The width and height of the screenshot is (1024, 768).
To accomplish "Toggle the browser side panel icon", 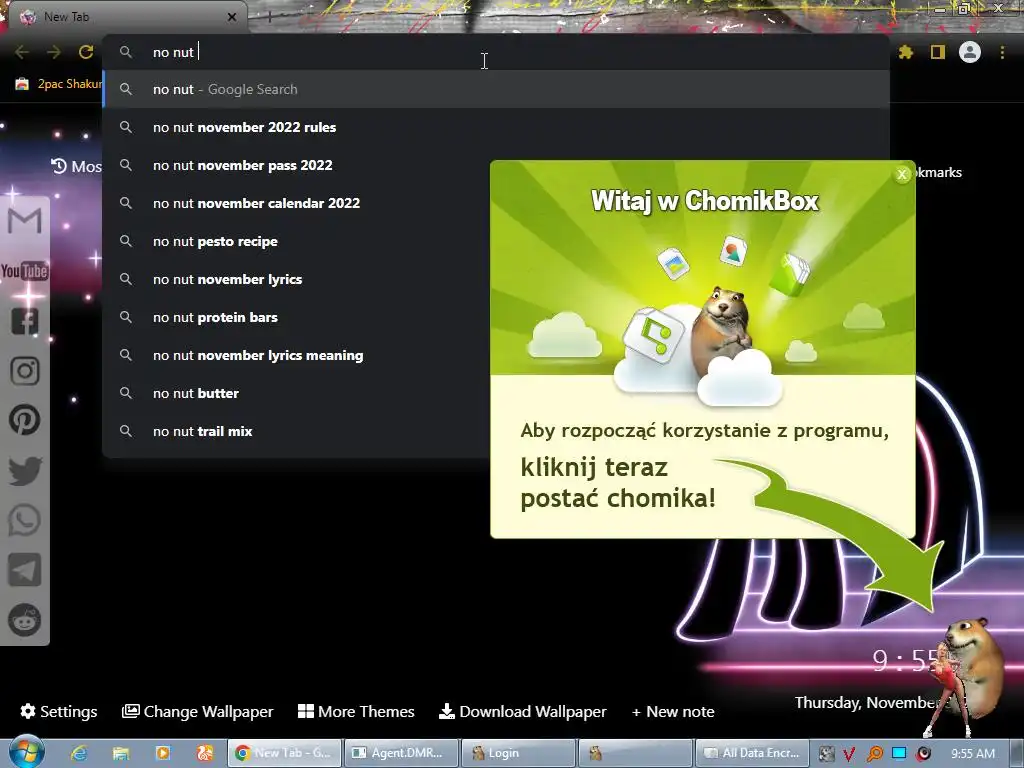I will click(x=938, y=52).
